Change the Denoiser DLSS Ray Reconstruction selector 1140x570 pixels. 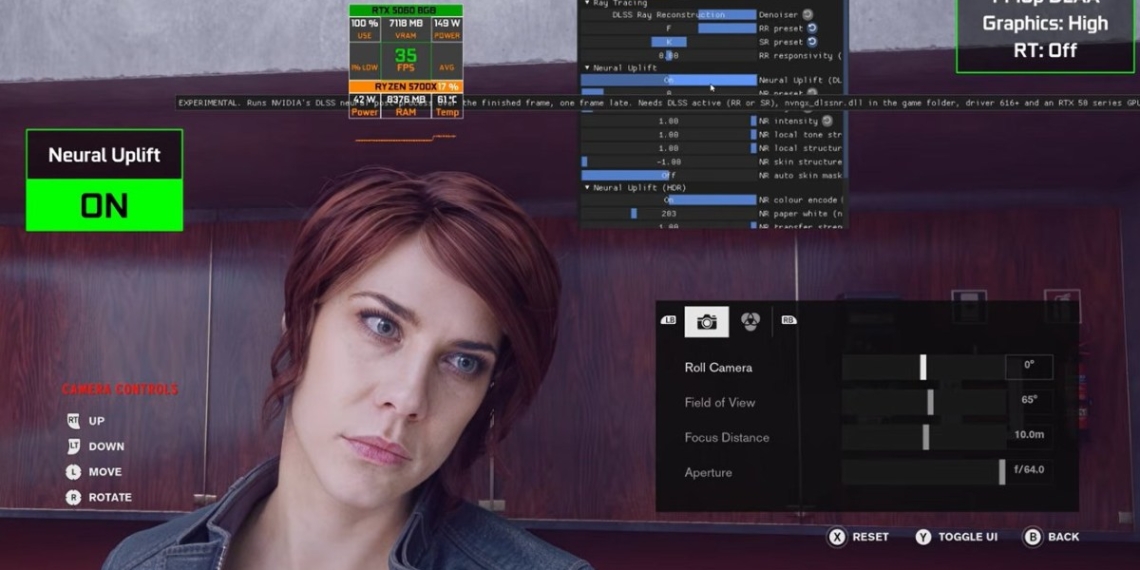point(668,15)
